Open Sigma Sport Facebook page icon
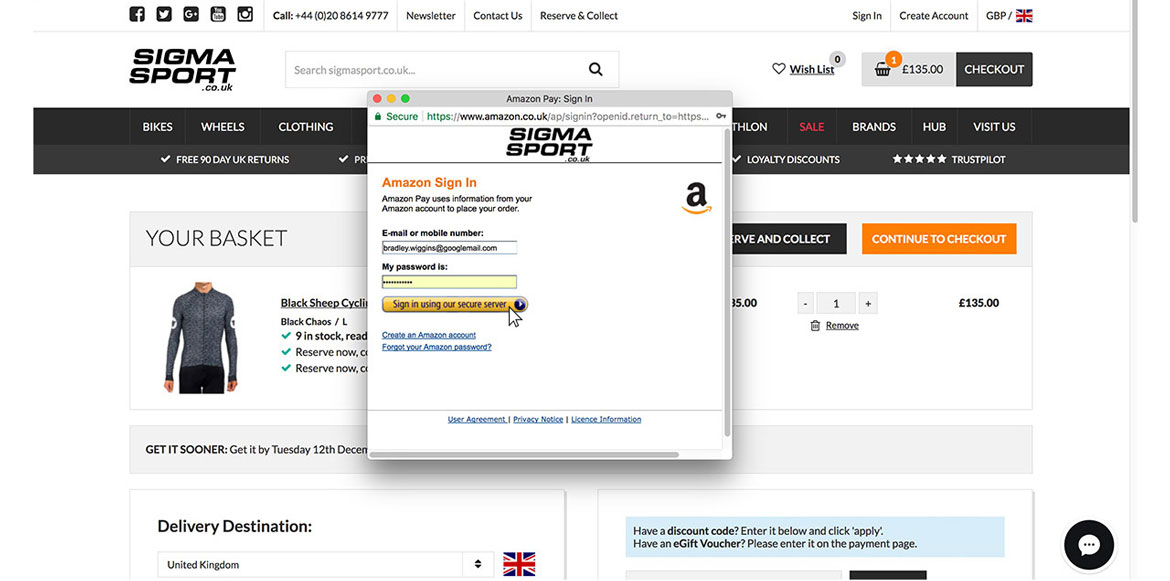The height and width of the screenshot is (581, 1170). pos(137,14)
